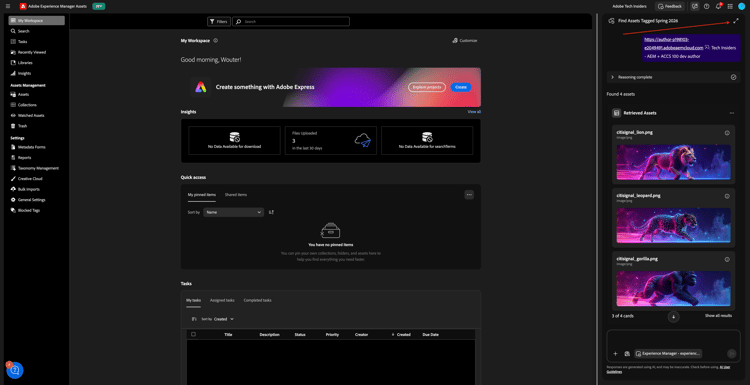Click the Adobe Experience Manager logo
The image size is (750, 385).
click(x=22, y=6)
